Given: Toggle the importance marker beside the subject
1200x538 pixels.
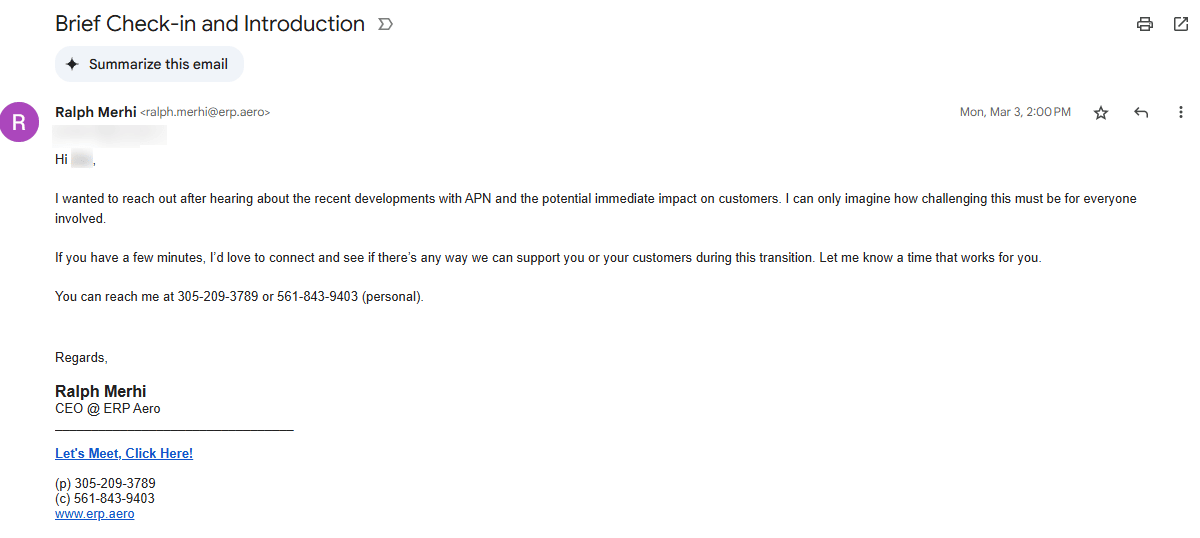Looking at the screenshot, I should click(x=385, y=24).
